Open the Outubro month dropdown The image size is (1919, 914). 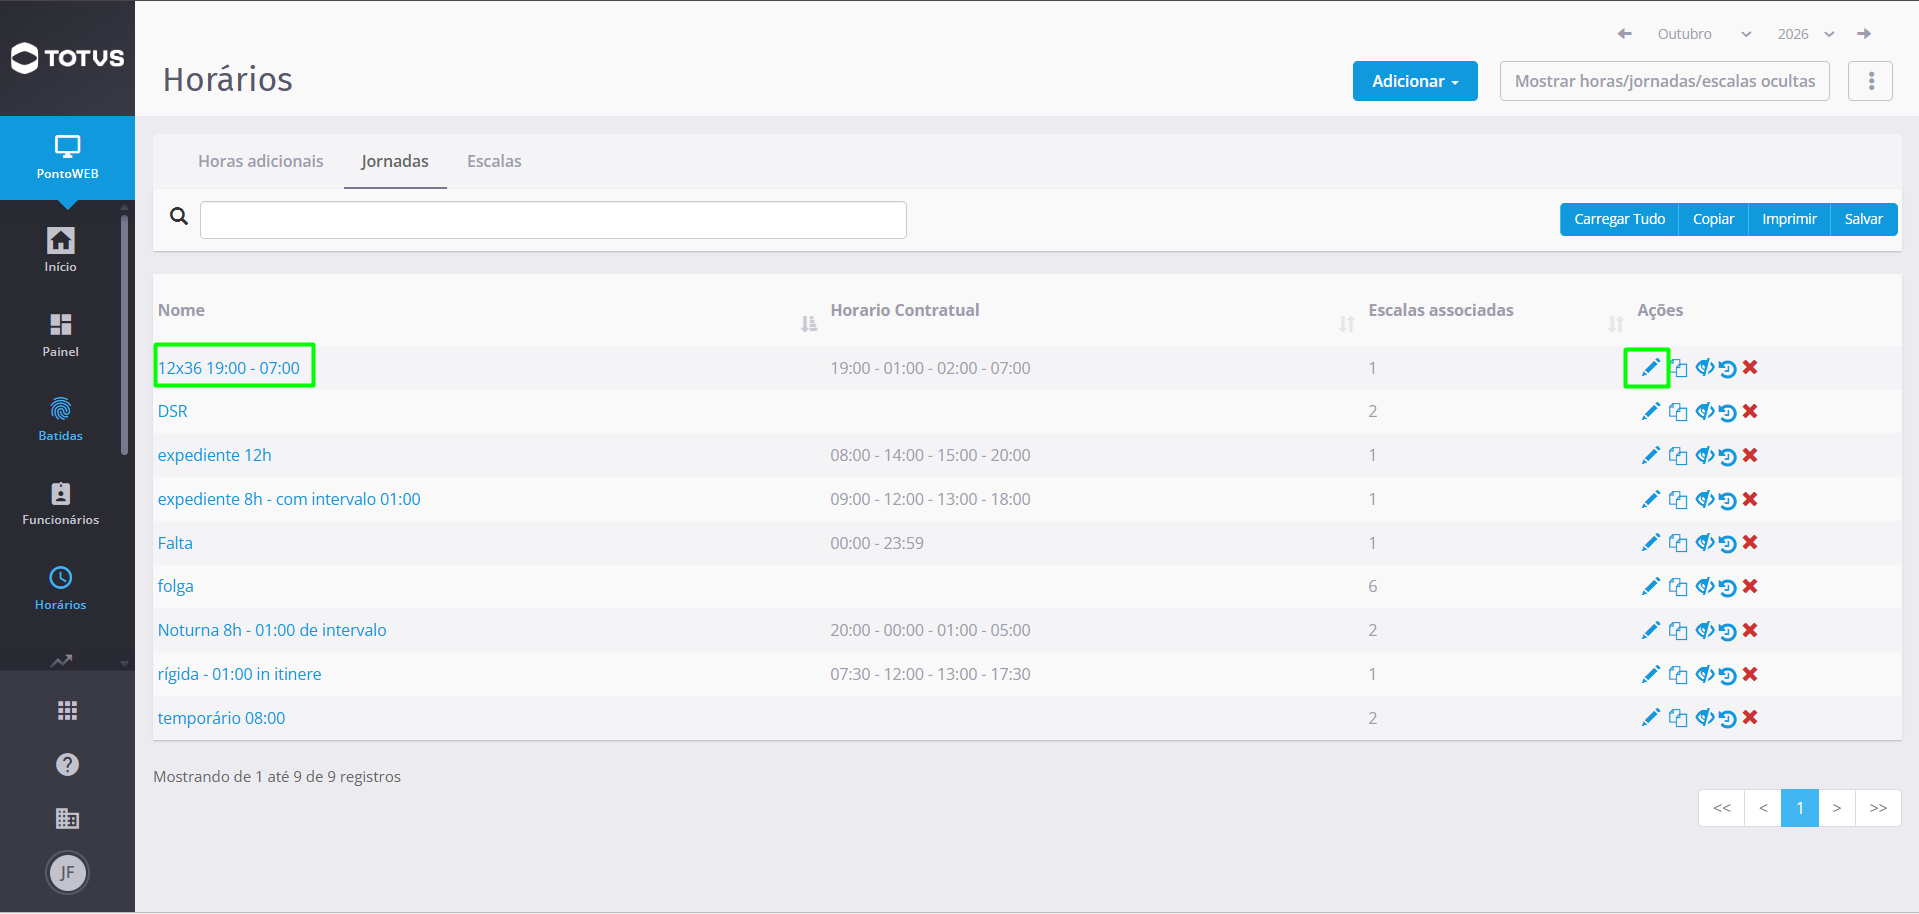(x=1704, y=34)
